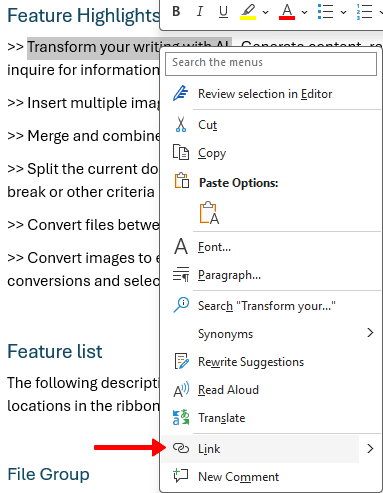Select Copy from context menu

pyautogui.click(x=271, y=153)
